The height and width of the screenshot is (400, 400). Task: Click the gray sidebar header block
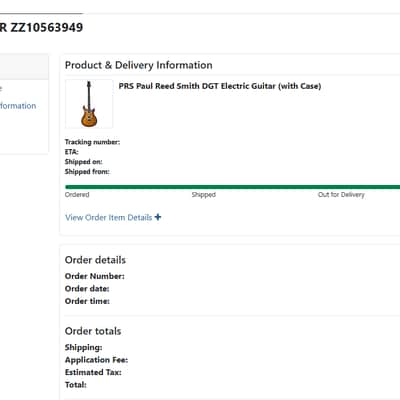[24, 67]
